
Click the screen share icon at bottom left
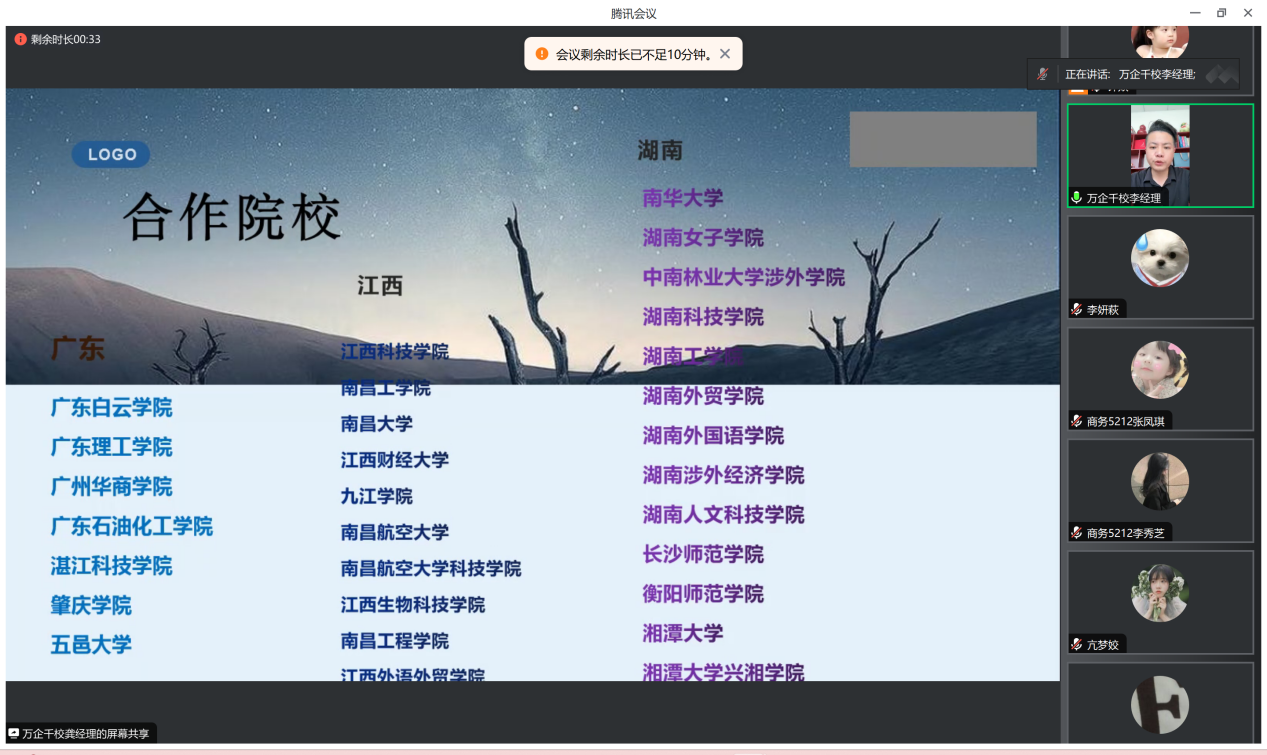click(14, 733)
